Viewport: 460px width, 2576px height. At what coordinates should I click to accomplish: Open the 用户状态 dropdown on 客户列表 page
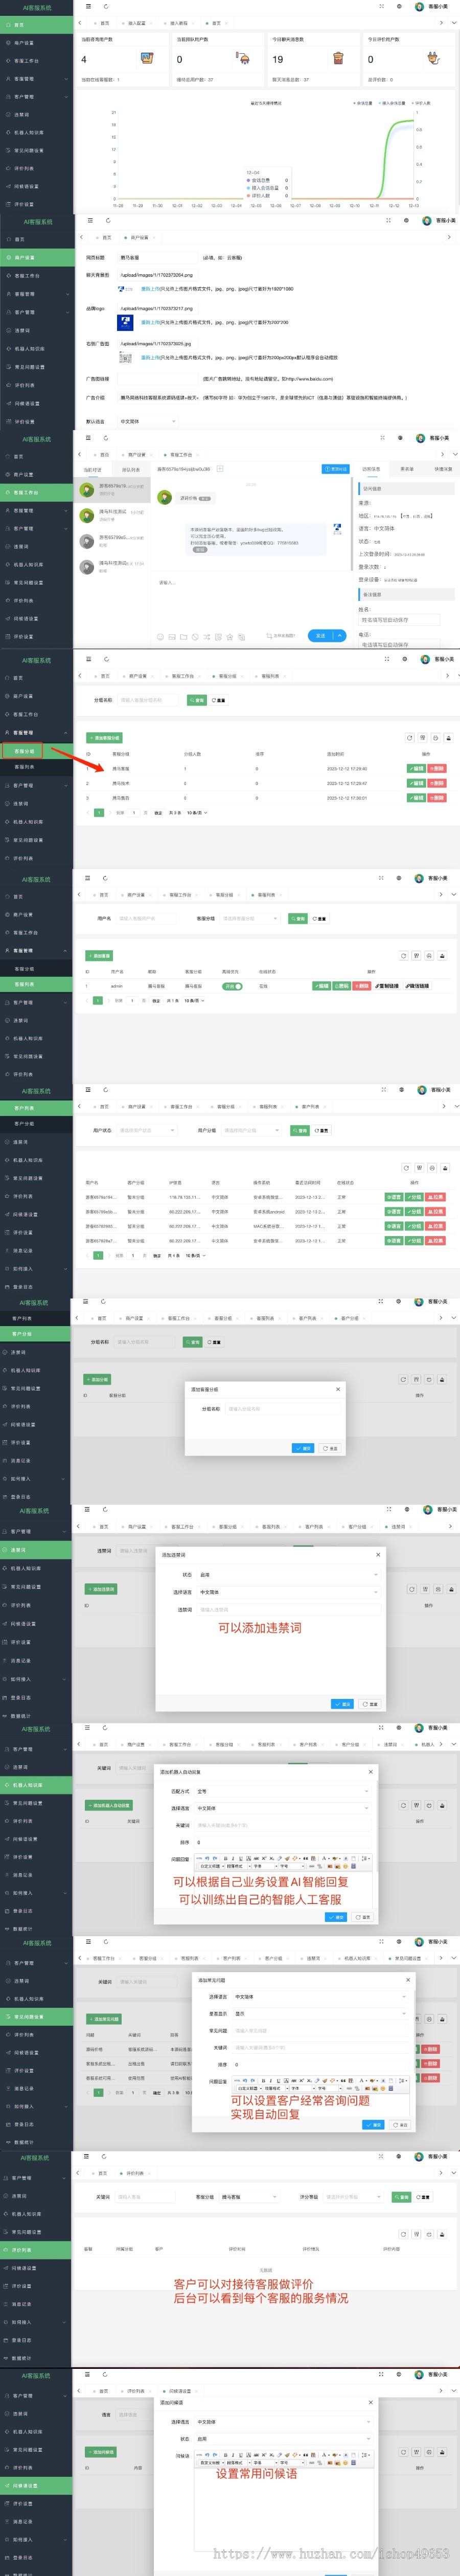147,1130
